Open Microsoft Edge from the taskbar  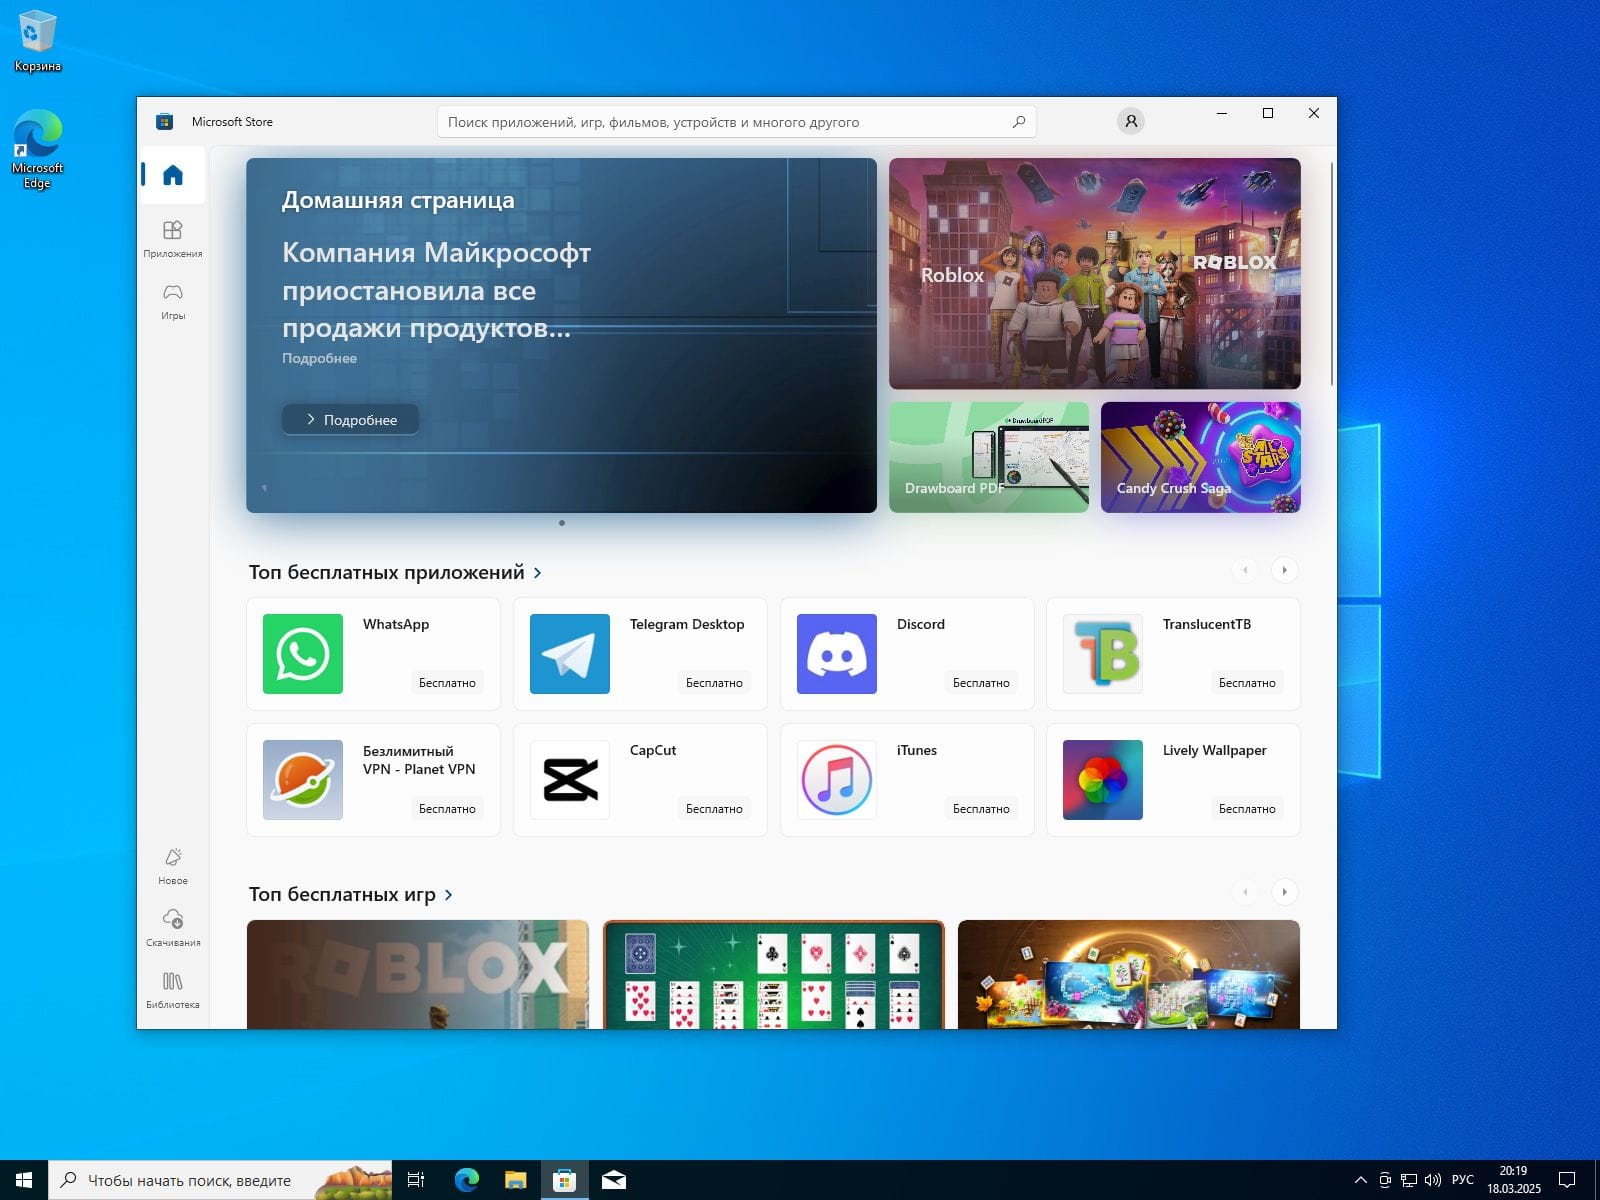point(466,1180)
